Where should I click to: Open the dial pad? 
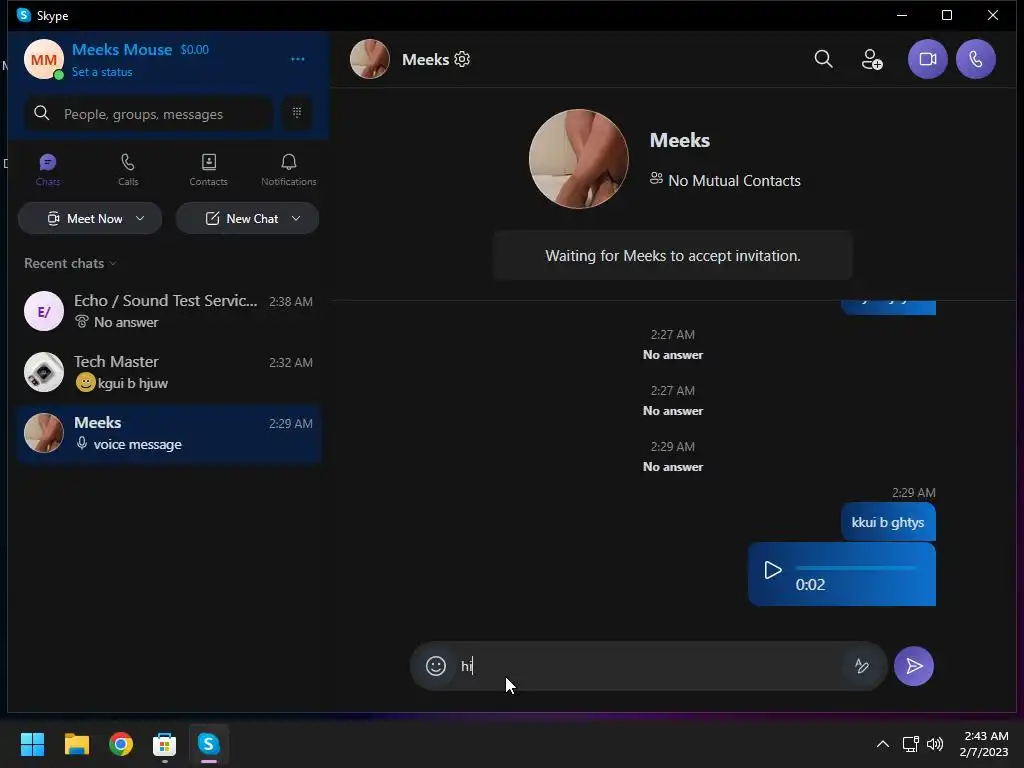point(297,113)
